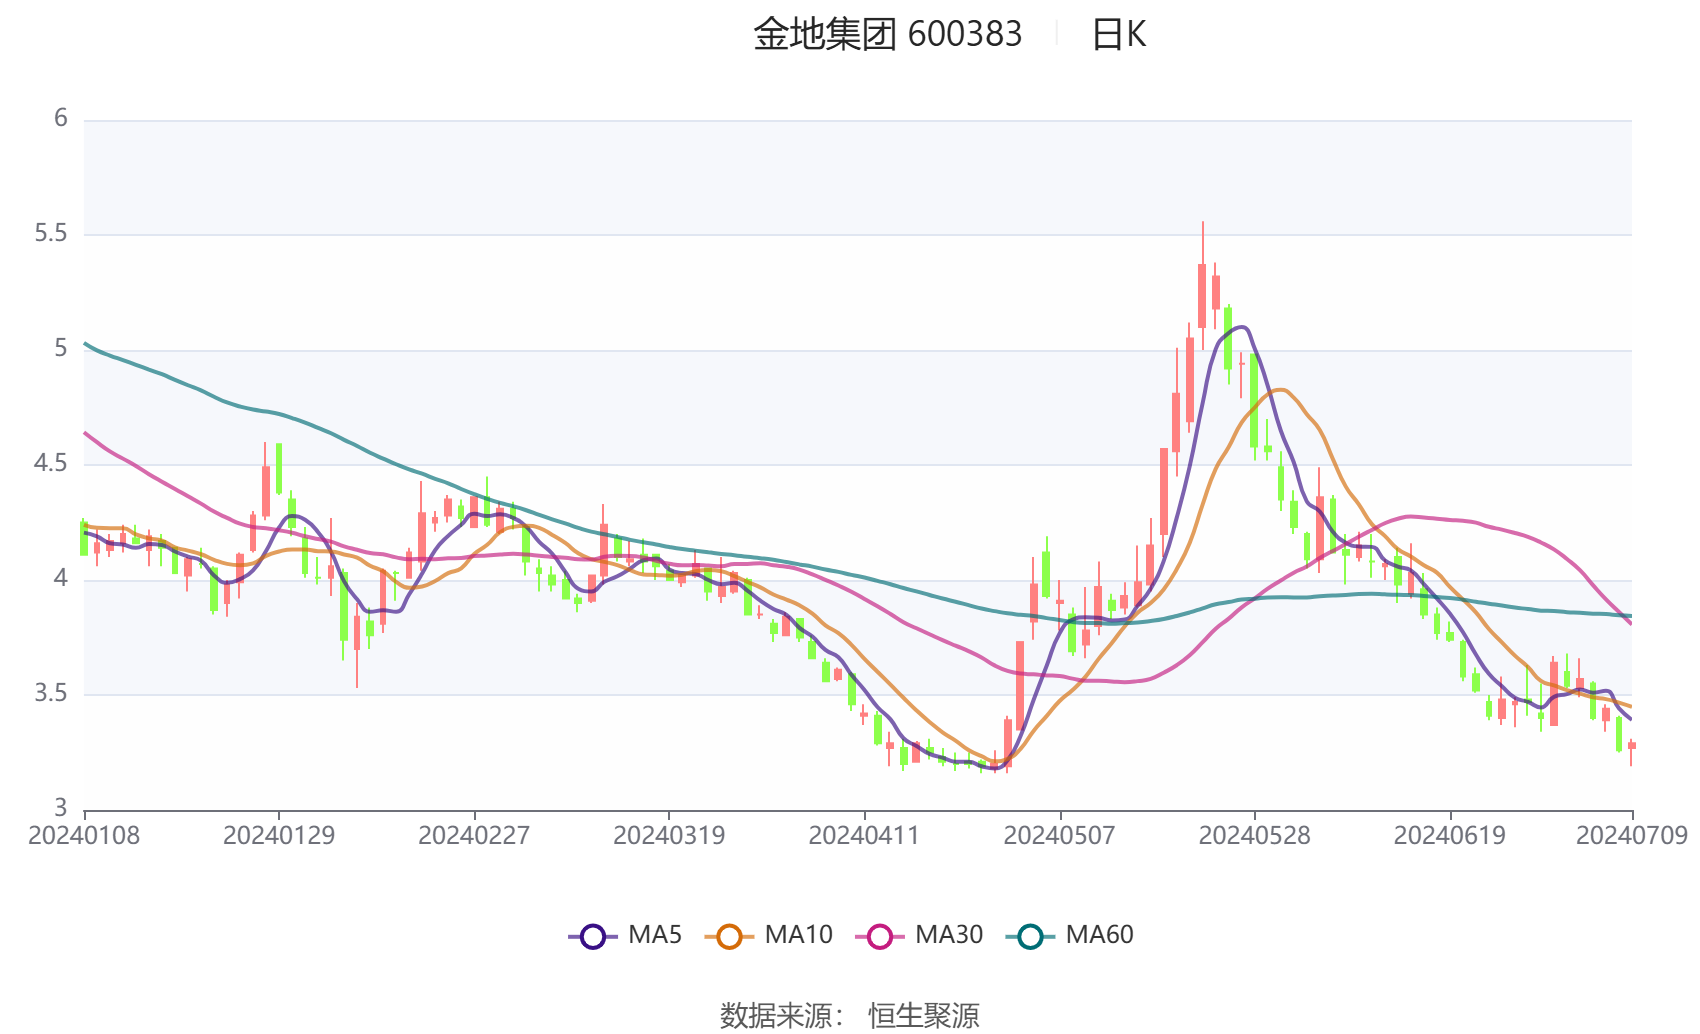The image size is (1700, 1034).
Task: Click the MA5 purple legend marker circle
Action: (593, 937)
